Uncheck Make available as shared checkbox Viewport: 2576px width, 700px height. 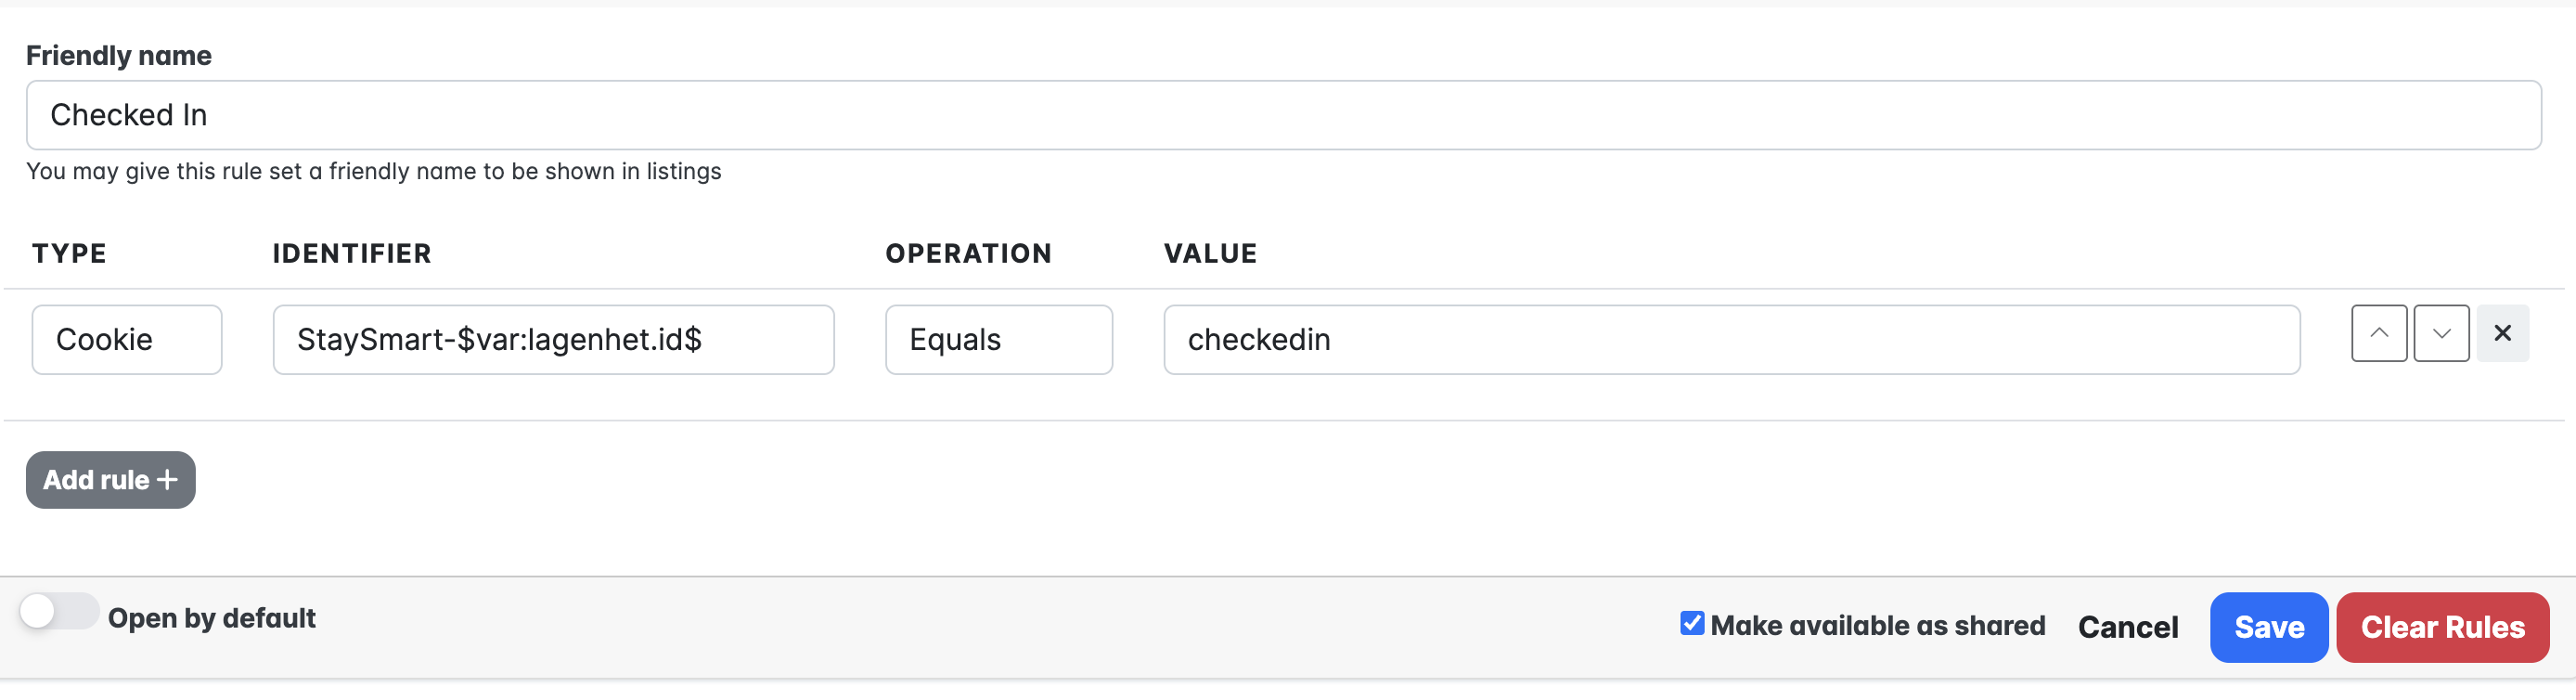[1691, 623]
